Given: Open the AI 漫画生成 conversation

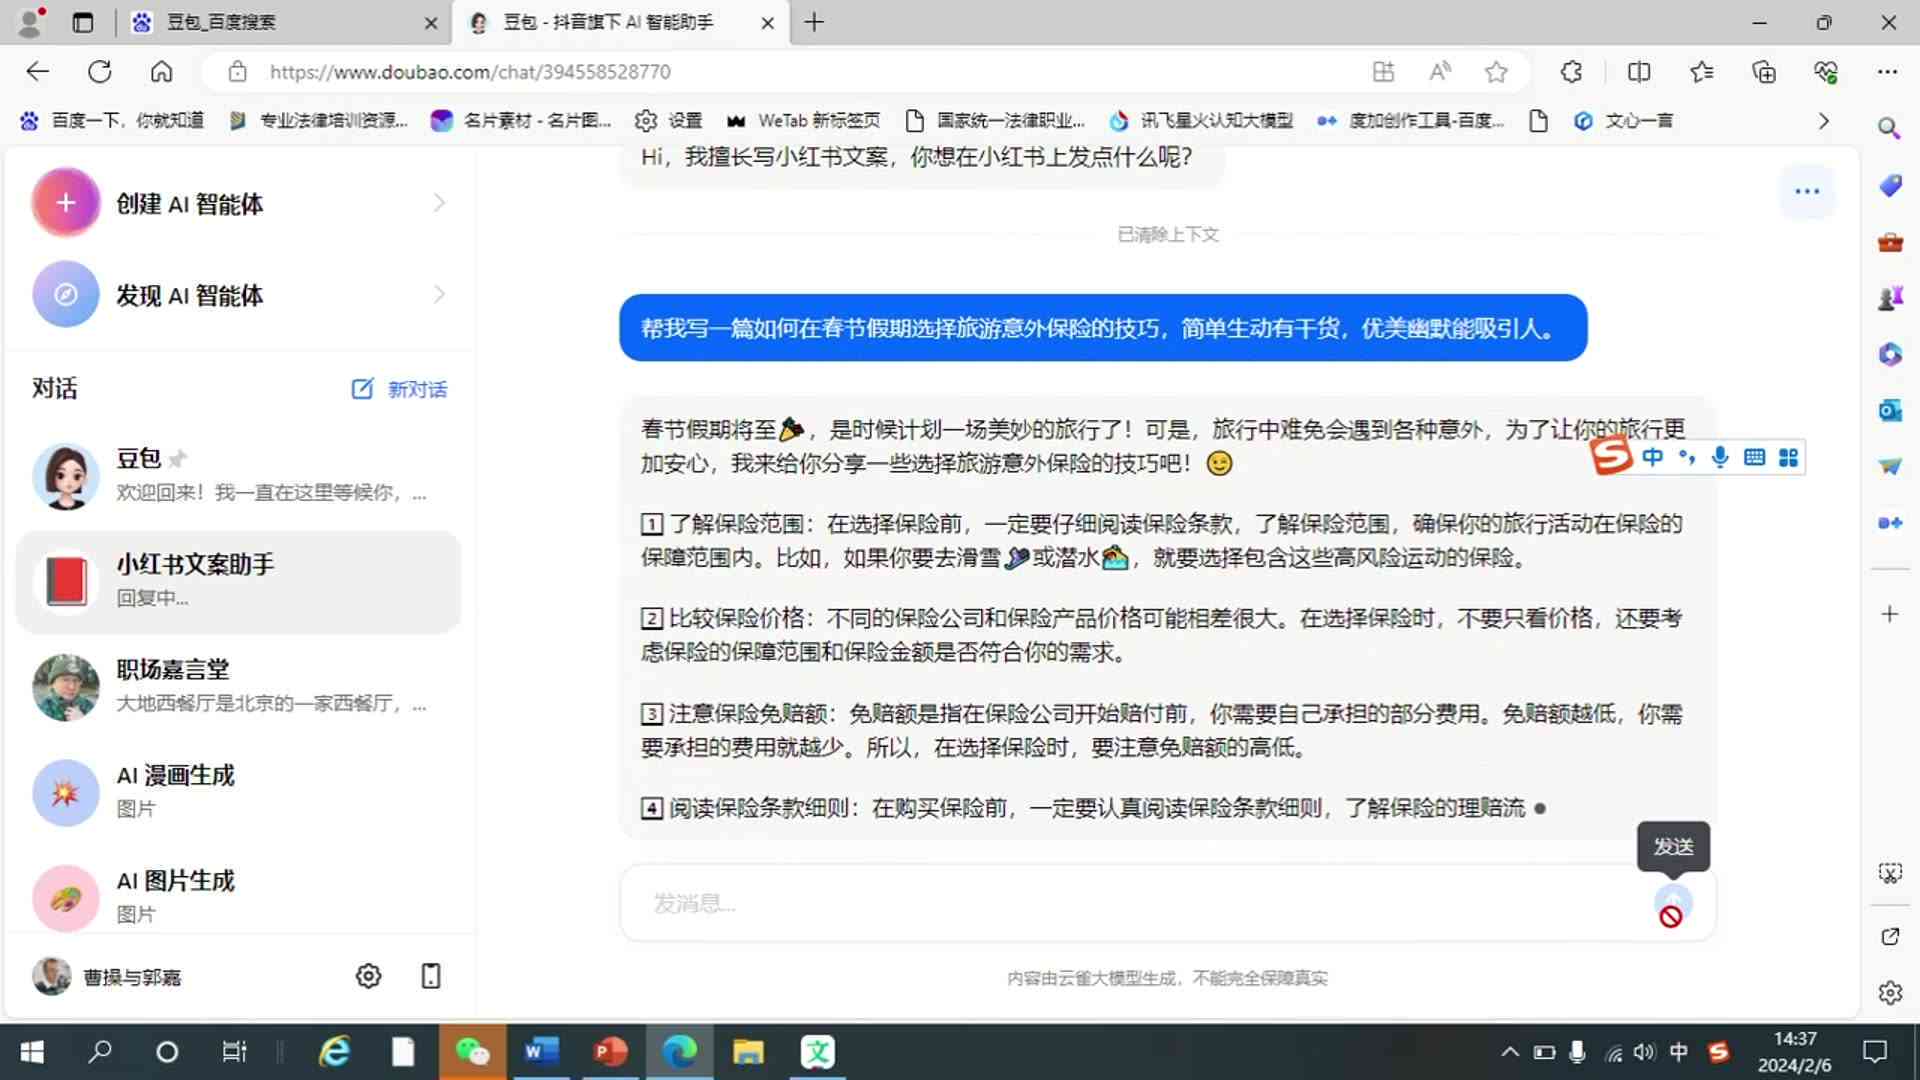Looking at the screenshot, I should click(x=238, y=792).
